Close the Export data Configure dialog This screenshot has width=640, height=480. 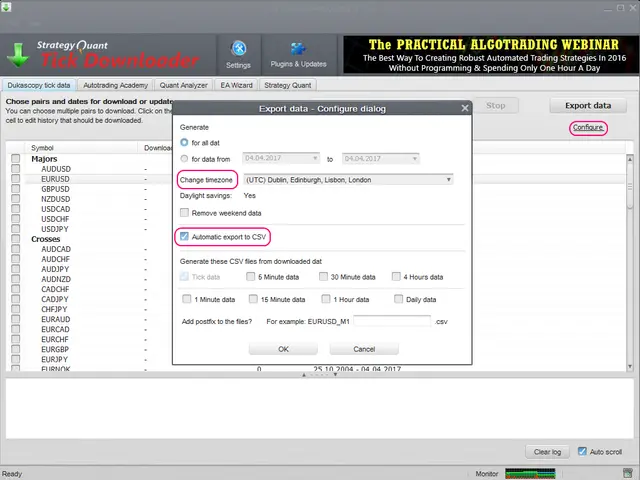pos(465,108)
